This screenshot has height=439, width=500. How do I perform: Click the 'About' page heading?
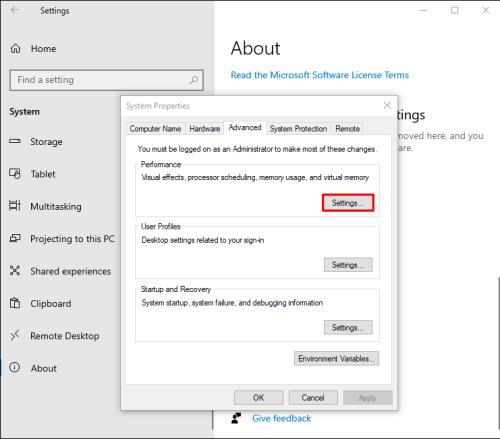pos(256,48)
